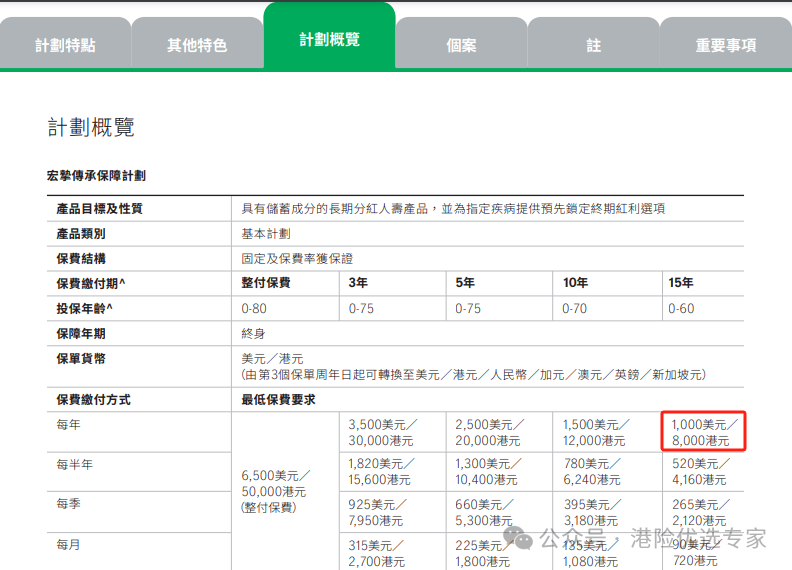Click the 1,500美元／12,000港元 cell
Viewport: 792px width, 570px height.
[596, 433]
